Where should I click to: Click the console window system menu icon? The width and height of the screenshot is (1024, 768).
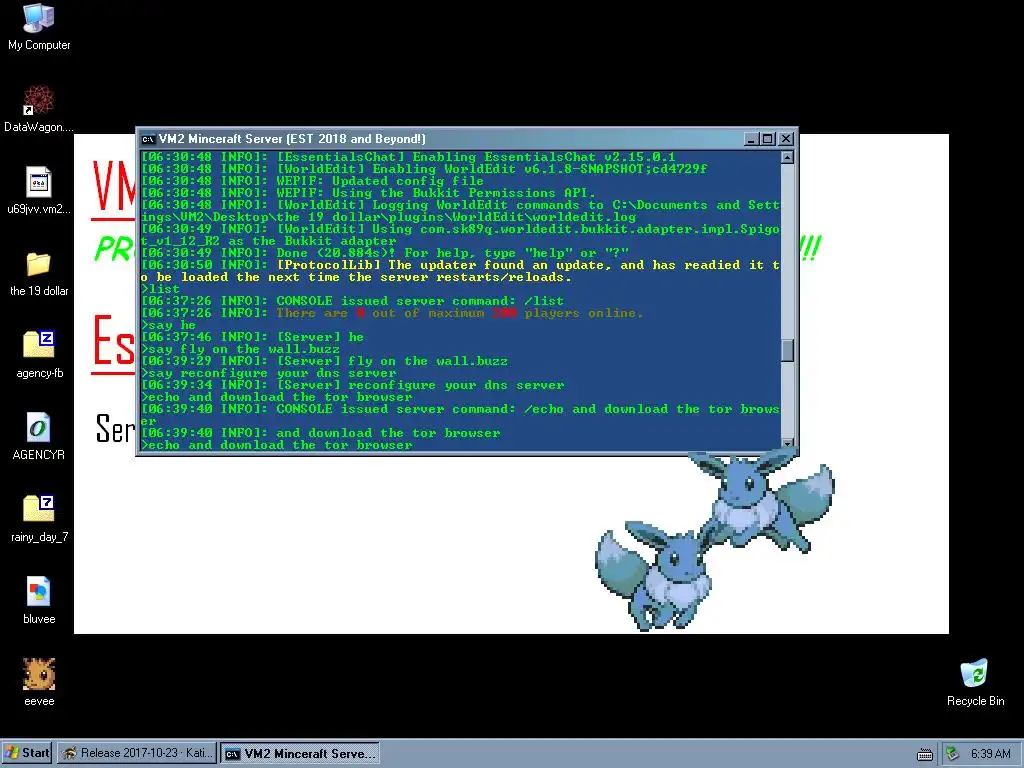(x=148, y=139)
